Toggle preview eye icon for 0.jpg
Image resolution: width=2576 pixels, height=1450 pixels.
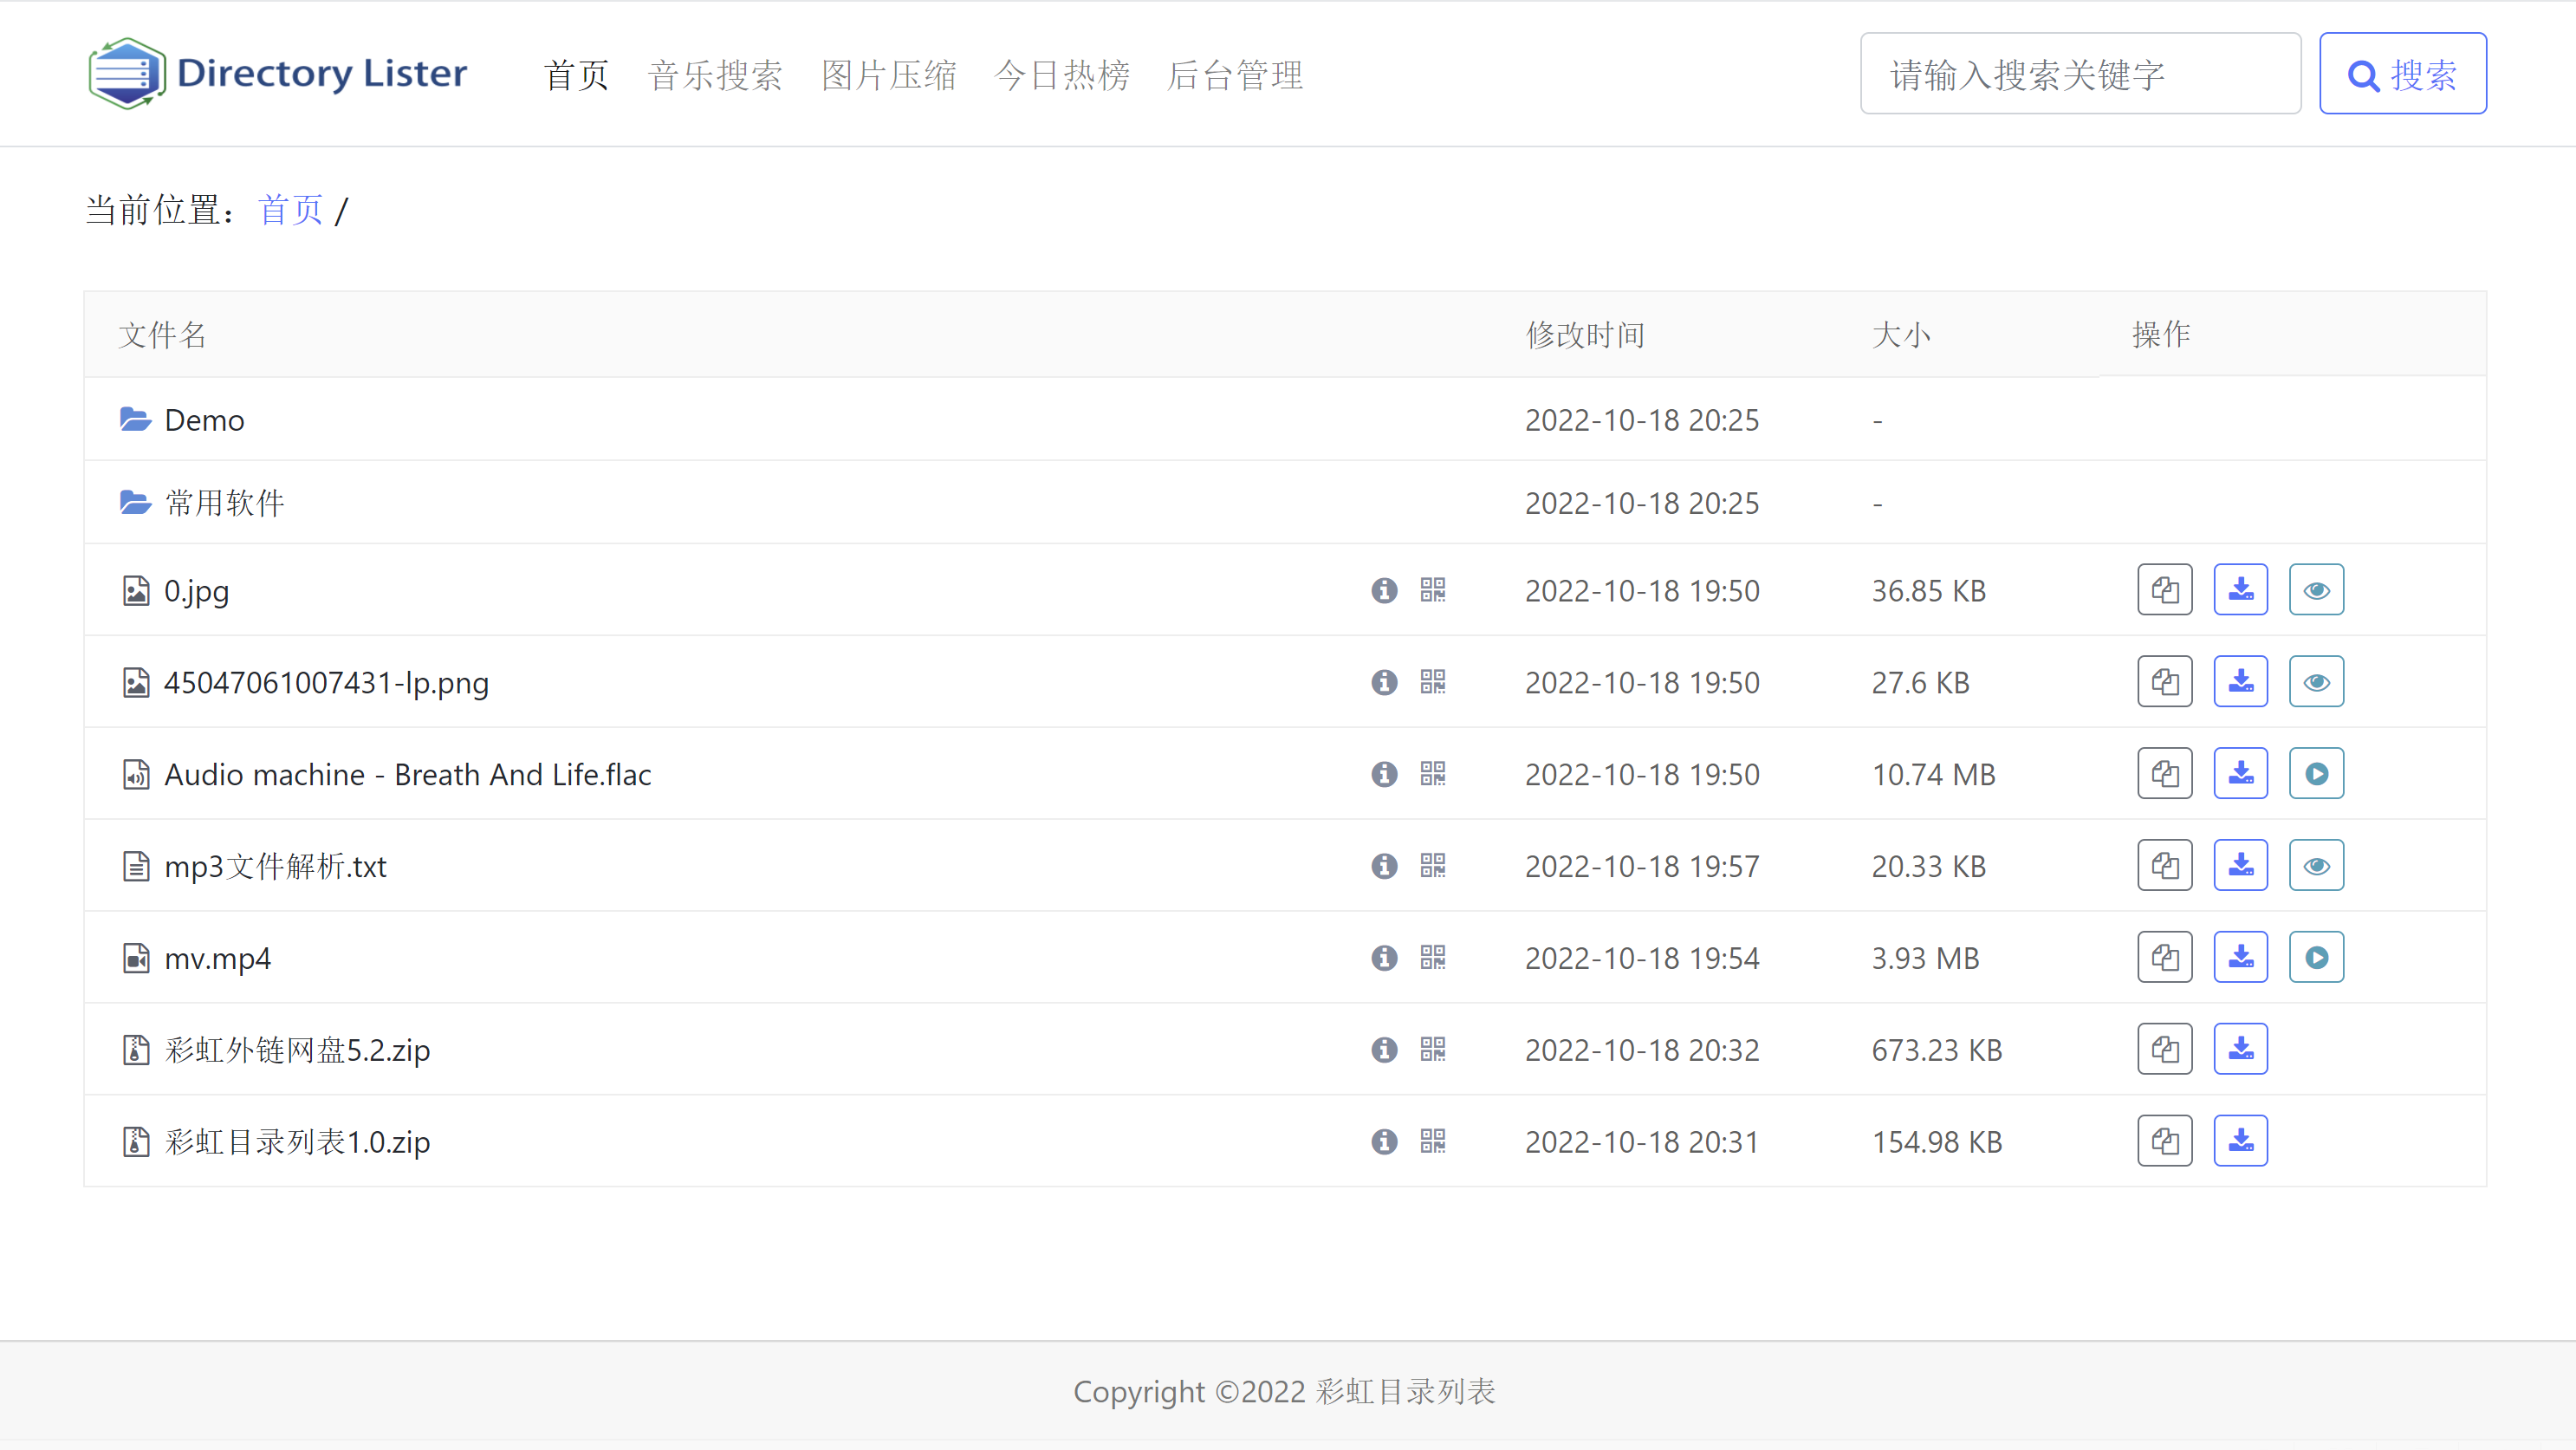2316,589
